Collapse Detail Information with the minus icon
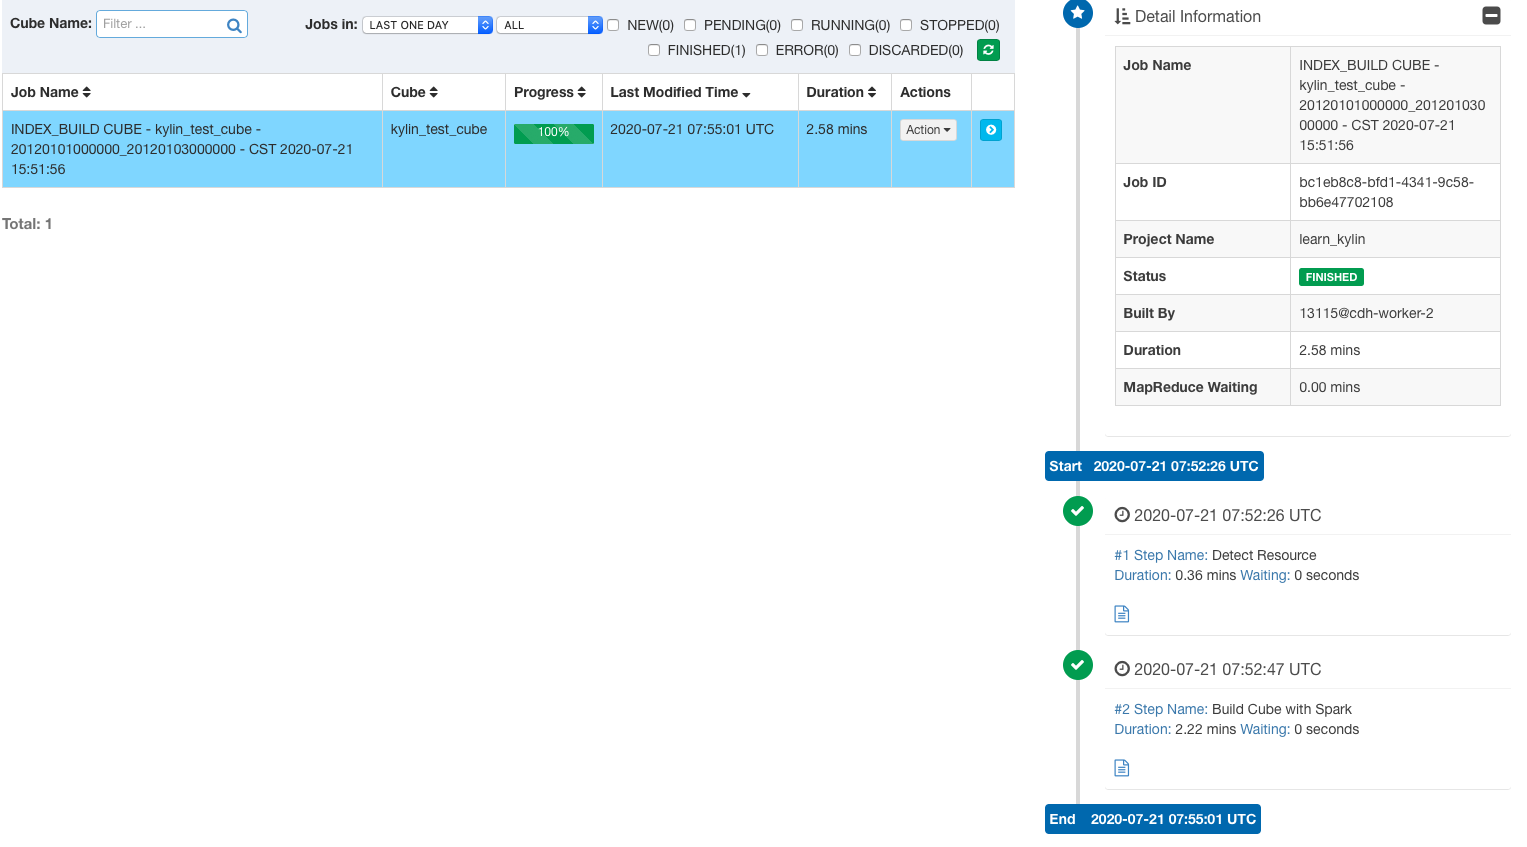 pos(1491,16)
